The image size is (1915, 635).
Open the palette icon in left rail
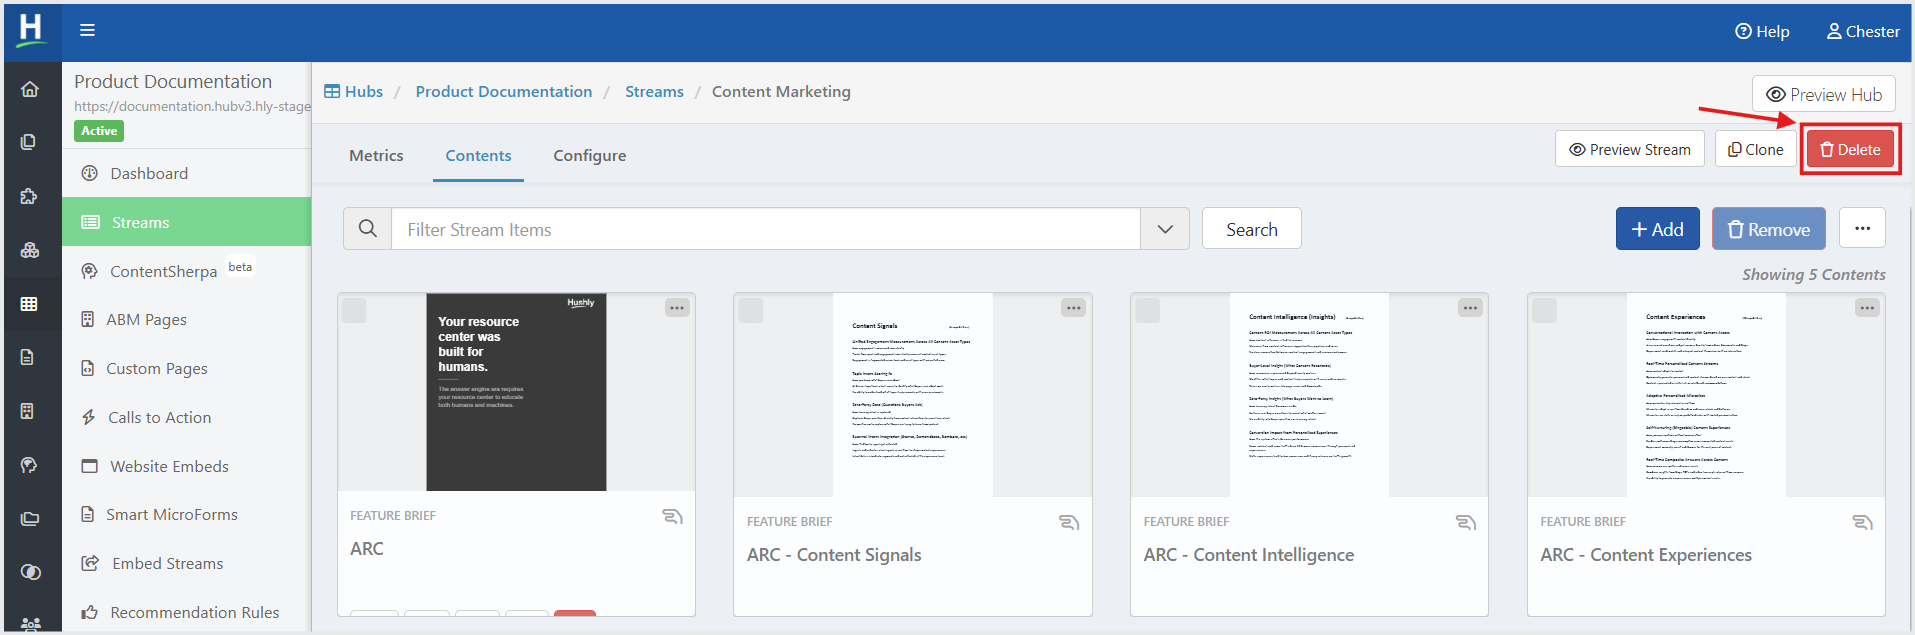29,465
